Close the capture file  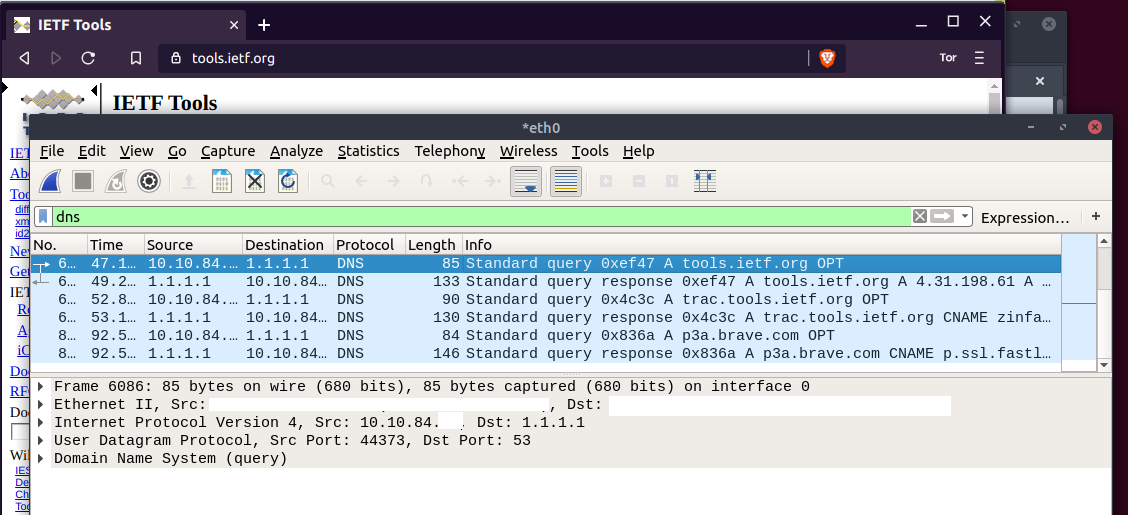(254, 181)
